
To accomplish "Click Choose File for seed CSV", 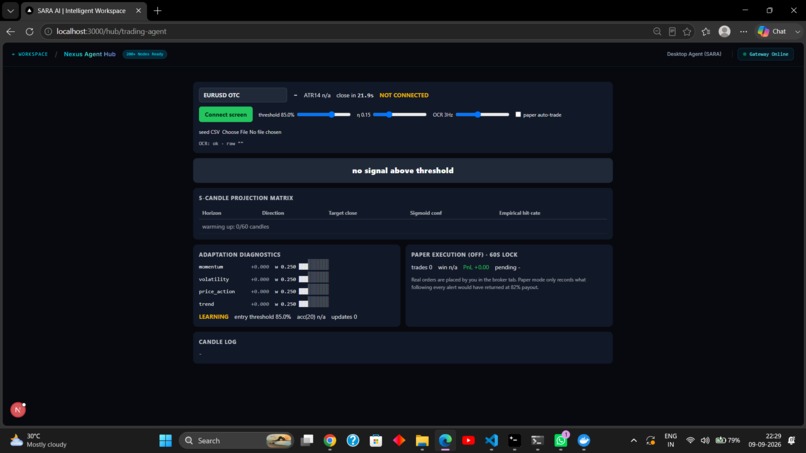I will coord(235,132).
